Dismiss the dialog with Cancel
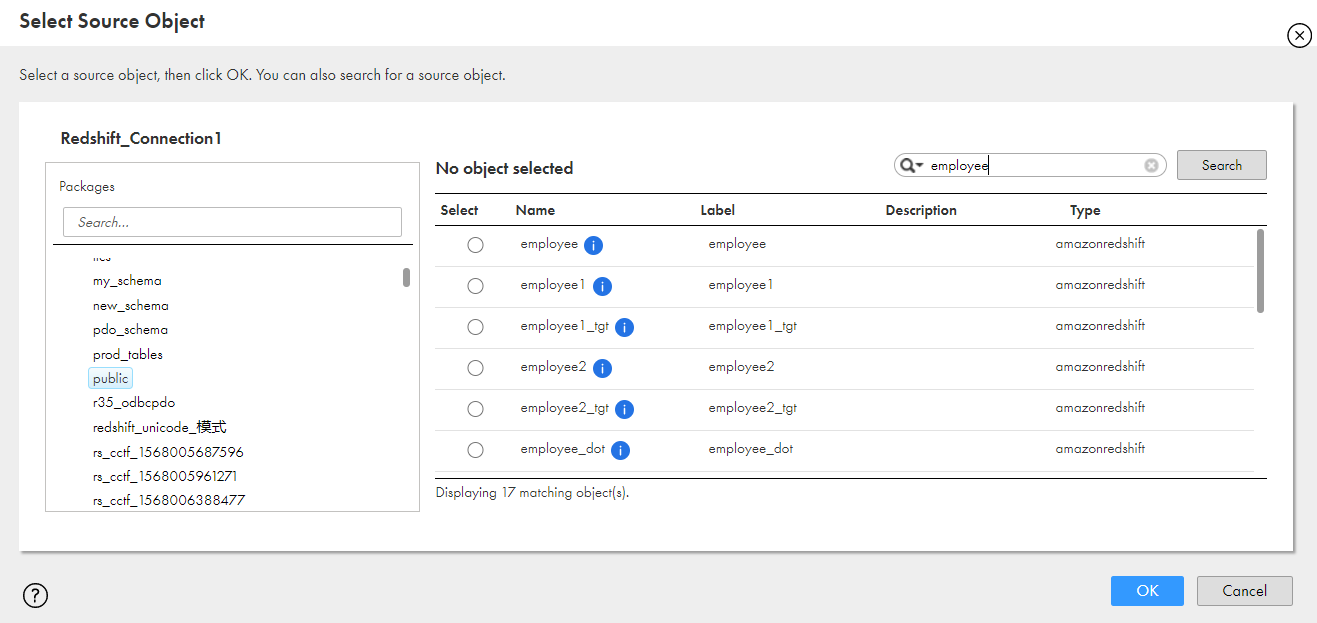Screen dimensions: 1317x623 [x=1244, y=590]
